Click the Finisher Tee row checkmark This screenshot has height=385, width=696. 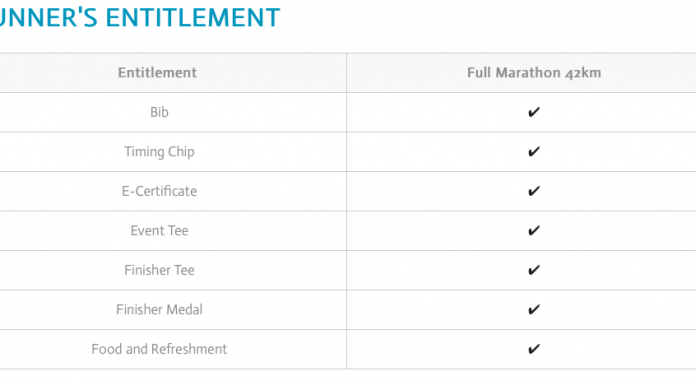534,270
